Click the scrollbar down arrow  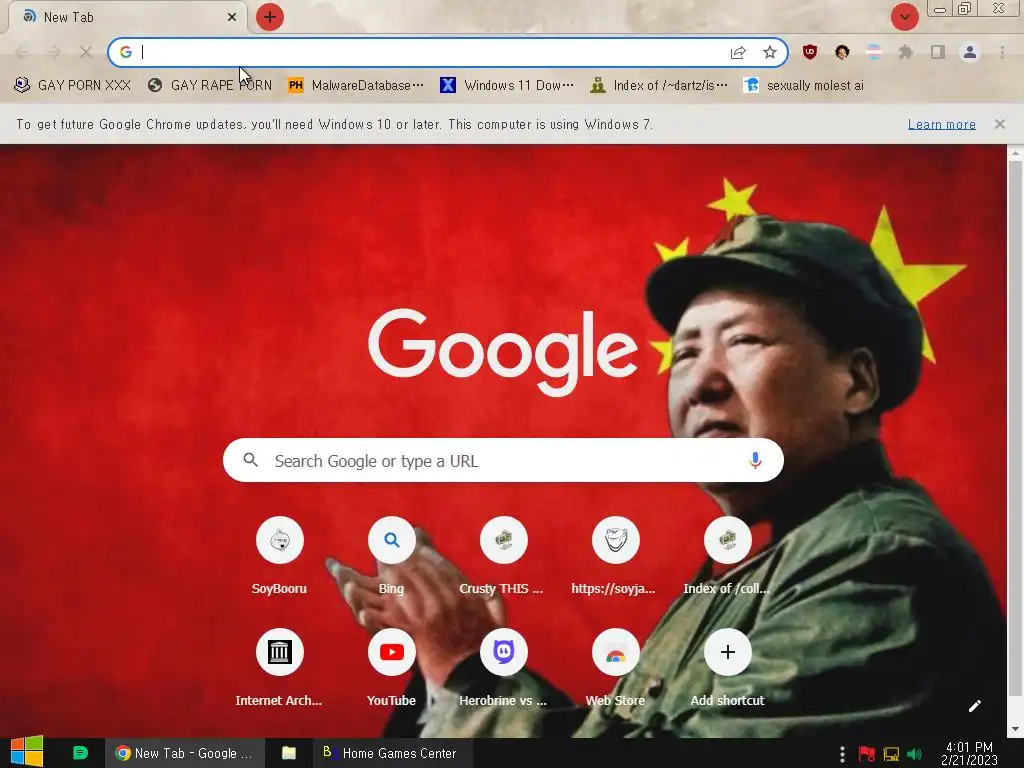pos(1014,729)
